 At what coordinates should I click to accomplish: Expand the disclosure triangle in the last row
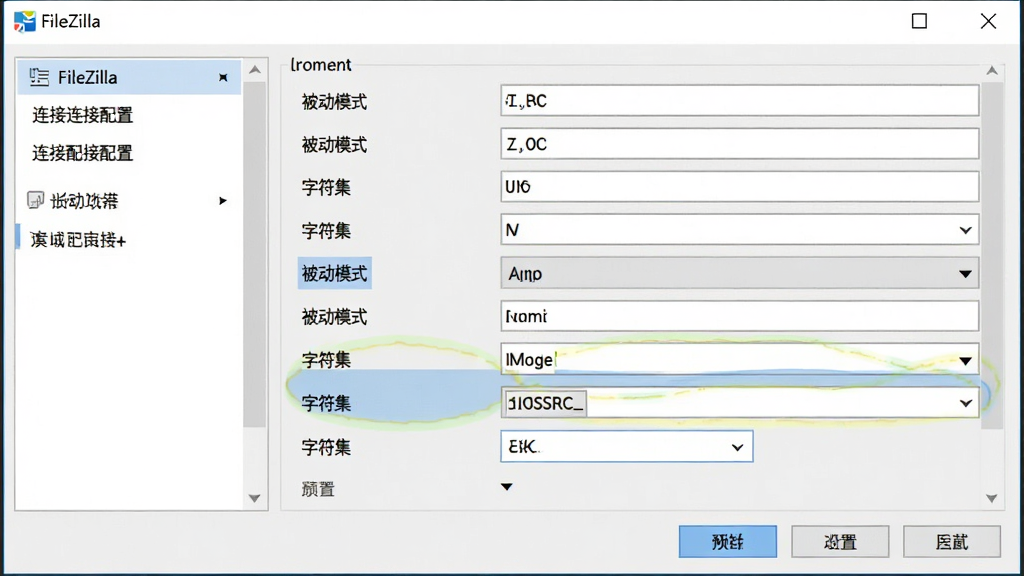506,487
